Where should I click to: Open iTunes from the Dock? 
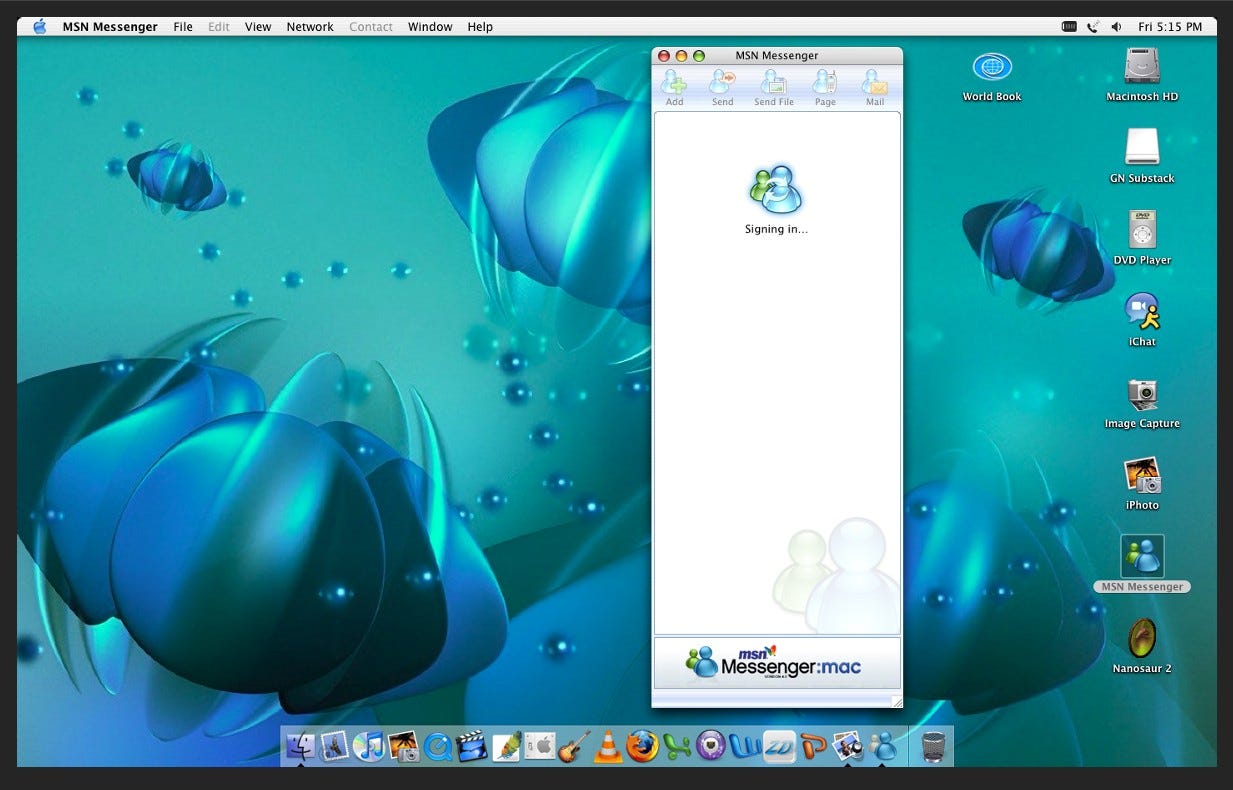click(368, 746)
